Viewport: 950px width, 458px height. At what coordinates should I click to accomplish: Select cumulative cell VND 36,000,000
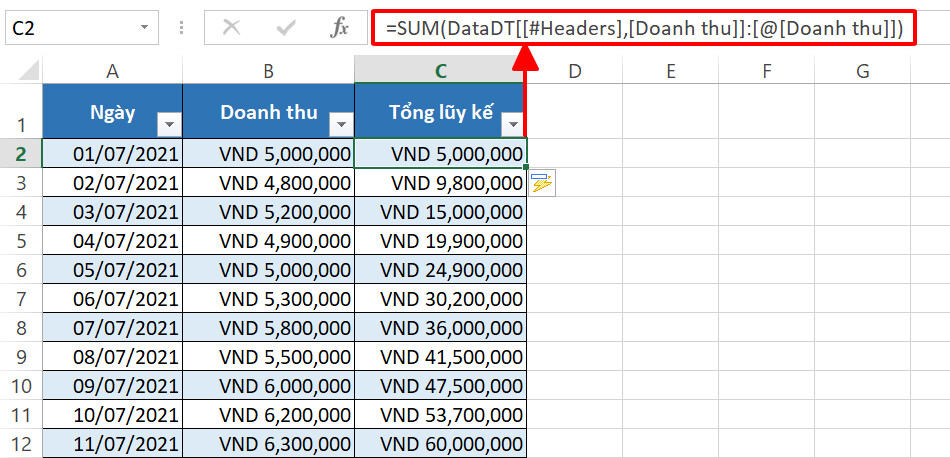point(440,328)
